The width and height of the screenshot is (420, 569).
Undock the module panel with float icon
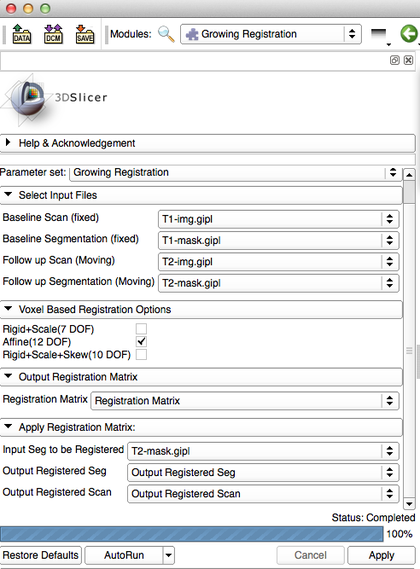coord(395,60)
